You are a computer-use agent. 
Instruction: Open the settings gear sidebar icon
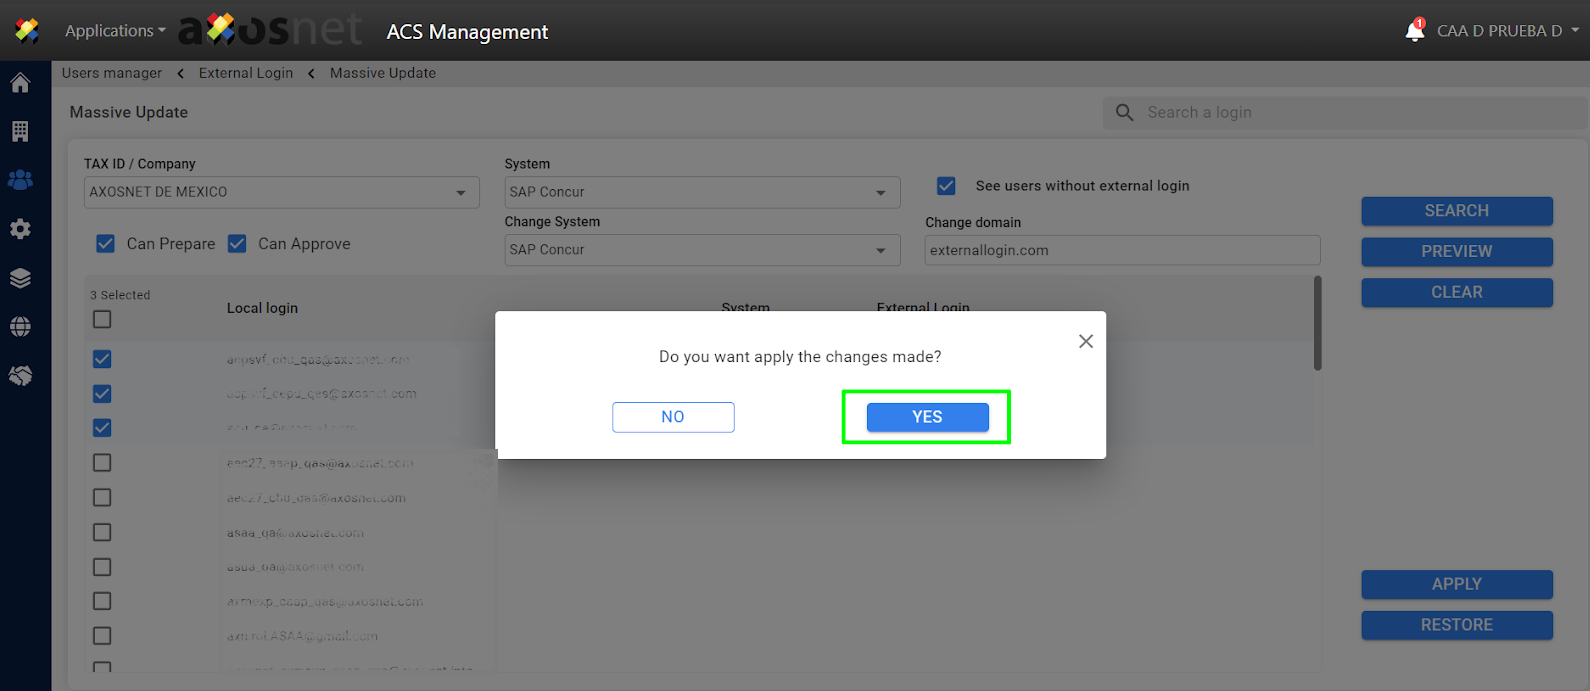(x=20, y=229)
